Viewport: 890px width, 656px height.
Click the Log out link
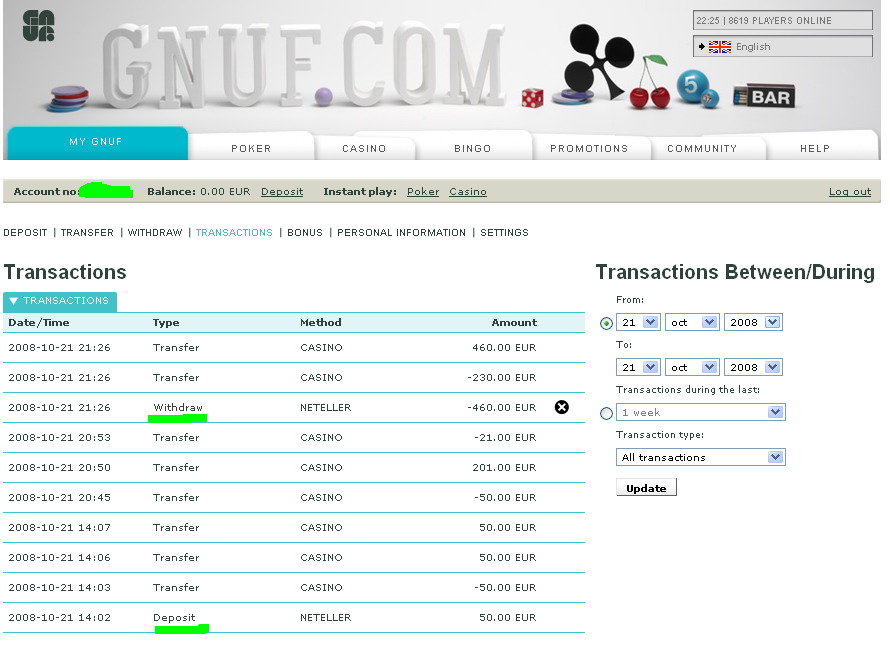tap(850, 192)
